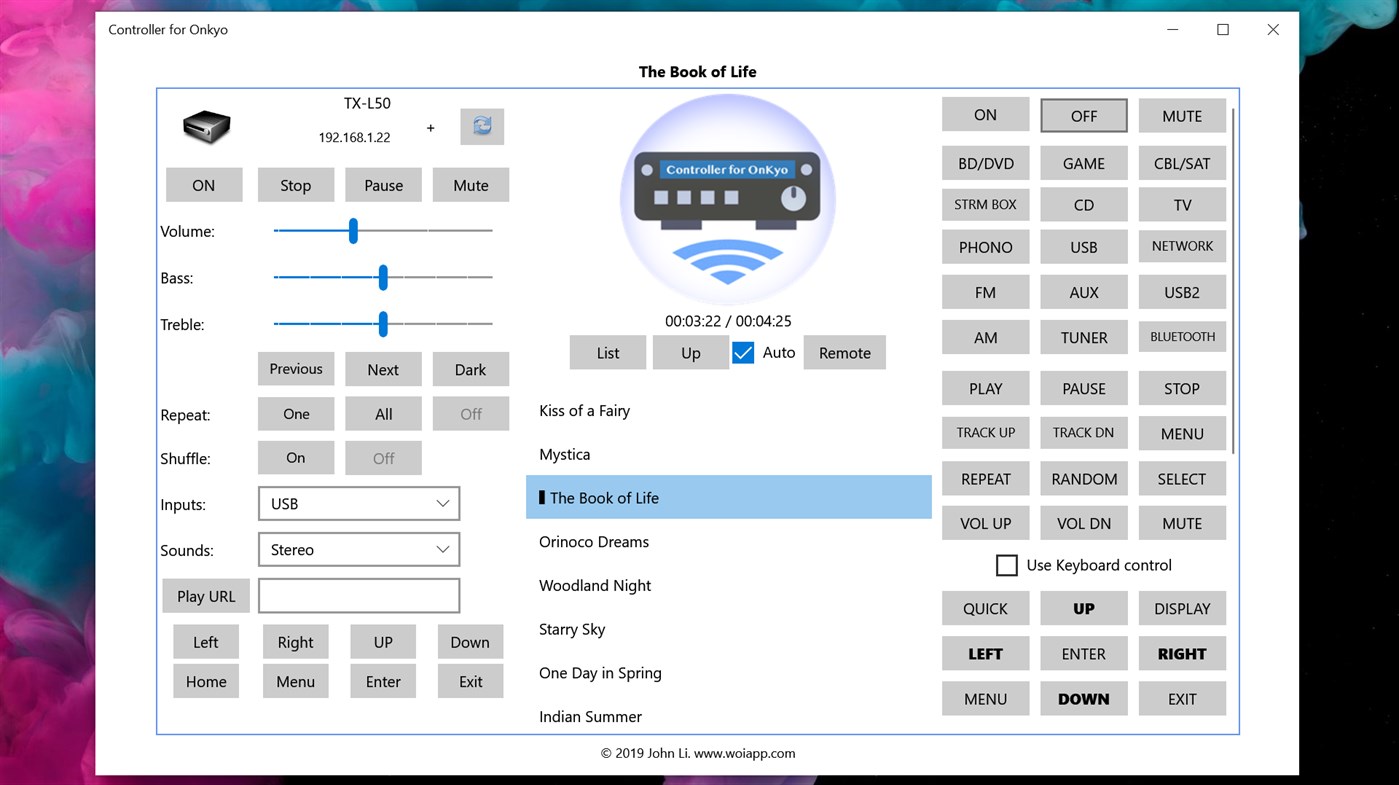Turn Shuffle On
The width and height of the screenshot is (1399, 785).
pos(295,457)
